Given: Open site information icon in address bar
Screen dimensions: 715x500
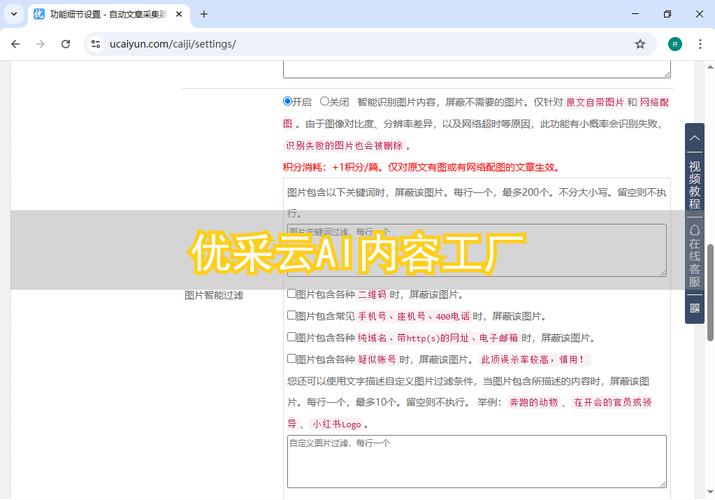Looking at the screenshot, I should tap(96, 44).
